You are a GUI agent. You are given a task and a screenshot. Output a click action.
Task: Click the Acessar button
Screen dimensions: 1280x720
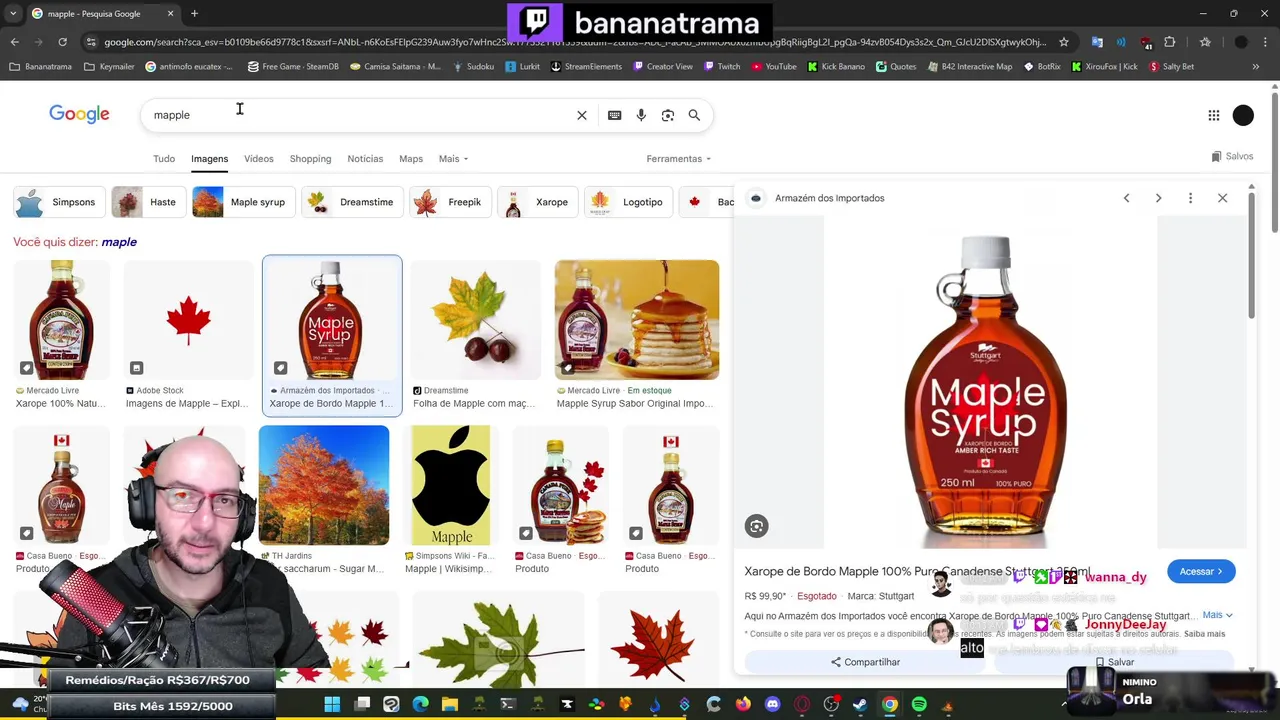[x=1201, y=572]
